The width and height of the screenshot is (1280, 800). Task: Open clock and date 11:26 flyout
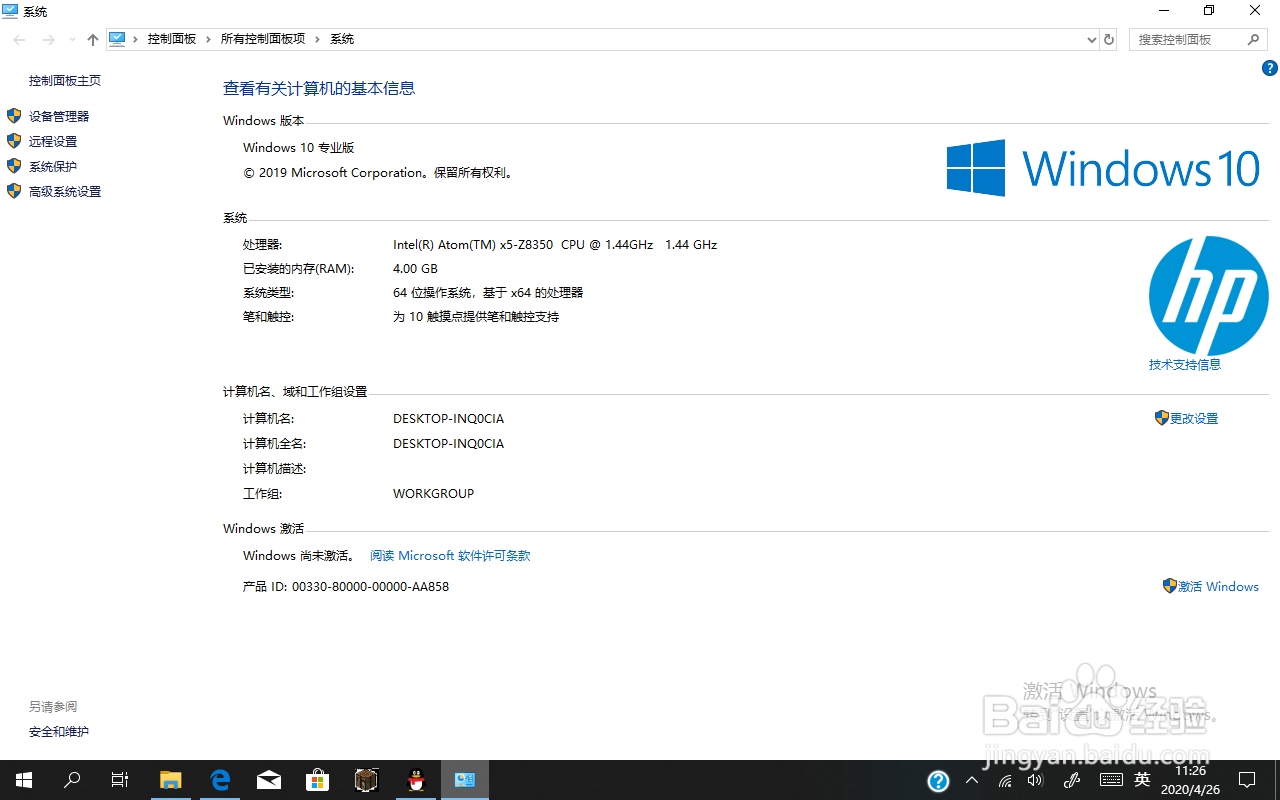1190,780
